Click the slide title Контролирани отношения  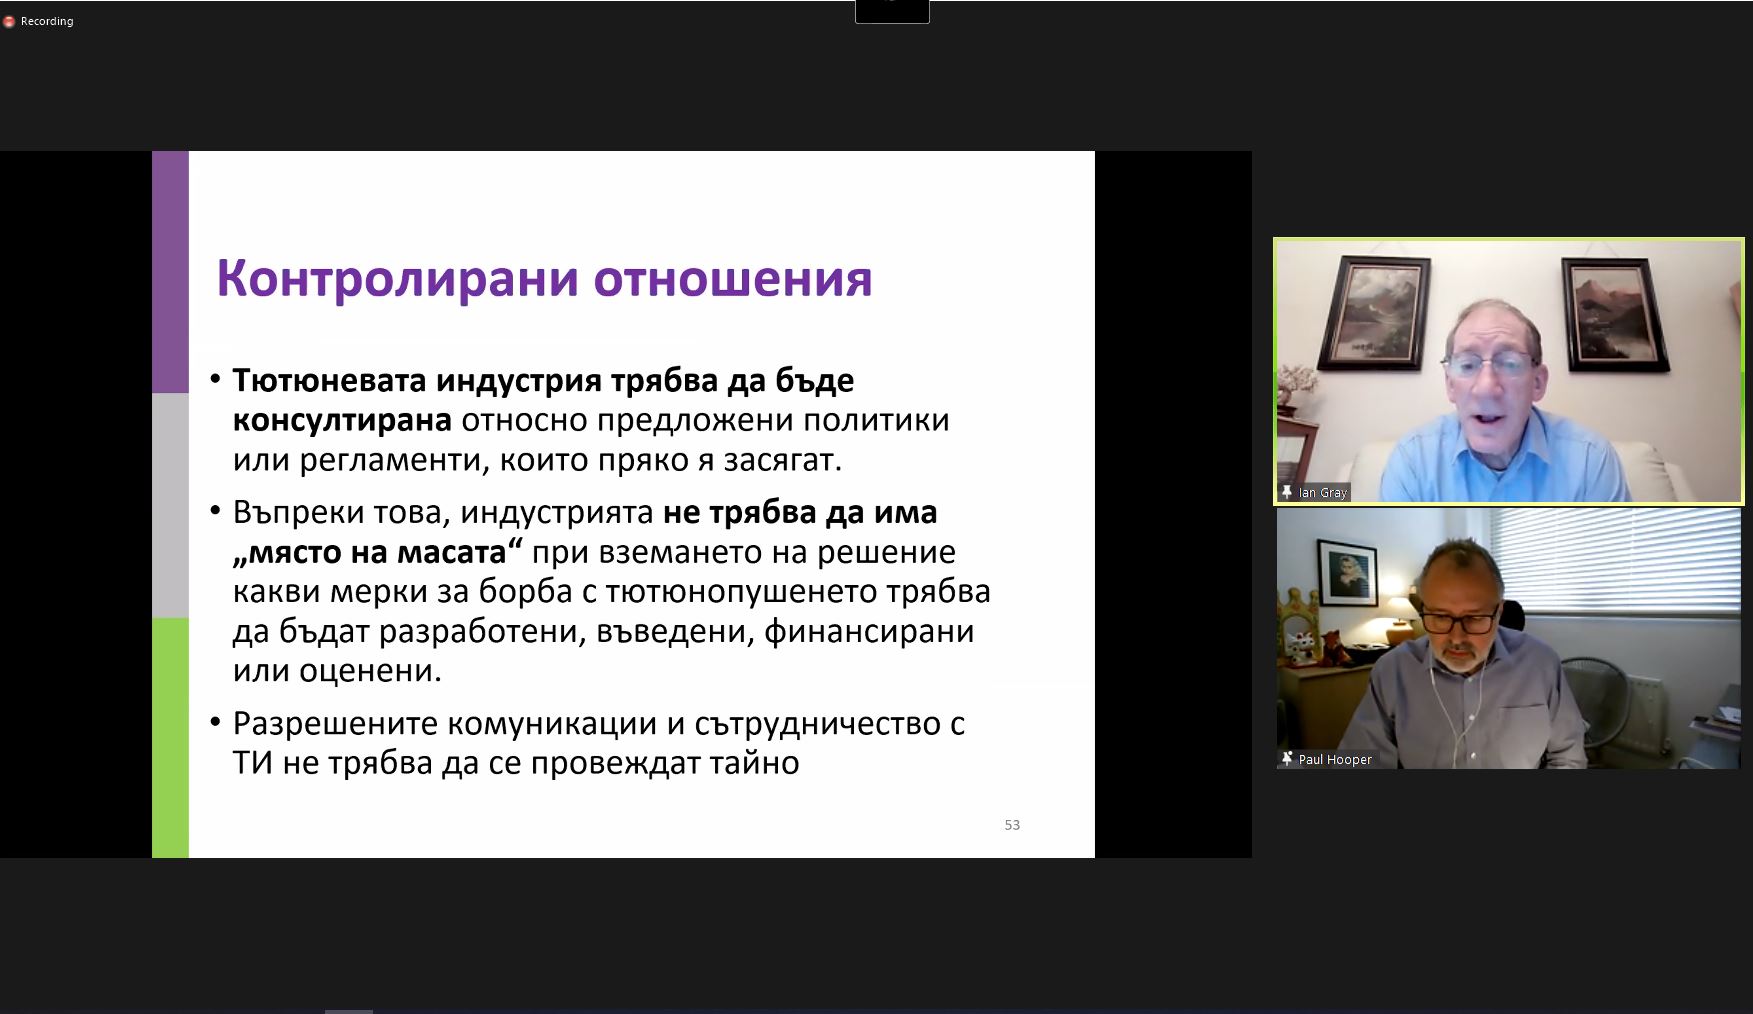(544, 277)
